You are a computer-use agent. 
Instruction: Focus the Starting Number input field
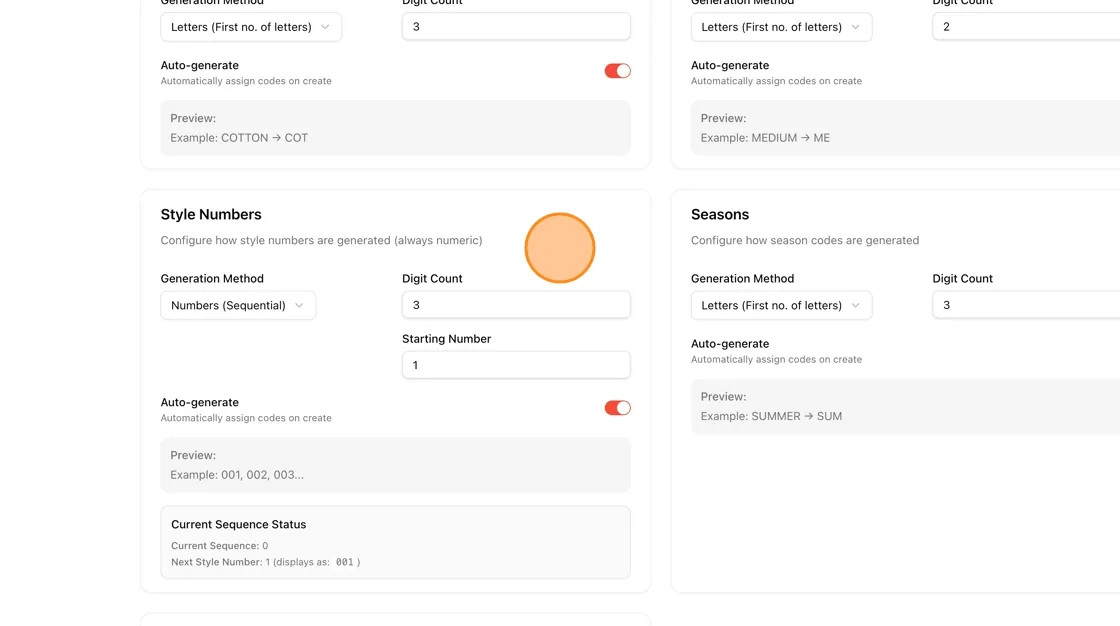click(516, 365)
